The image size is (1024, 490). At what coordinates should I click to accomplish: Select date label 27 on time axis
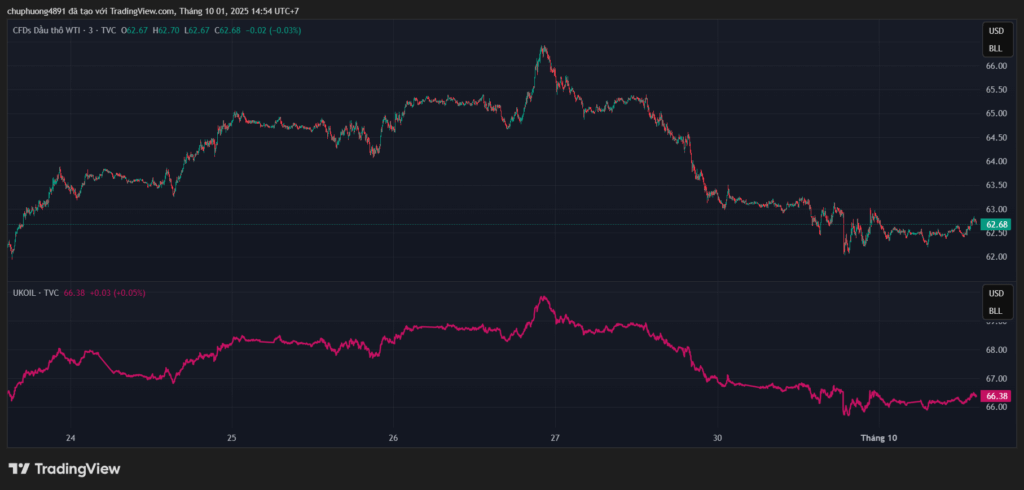[555, 438]
